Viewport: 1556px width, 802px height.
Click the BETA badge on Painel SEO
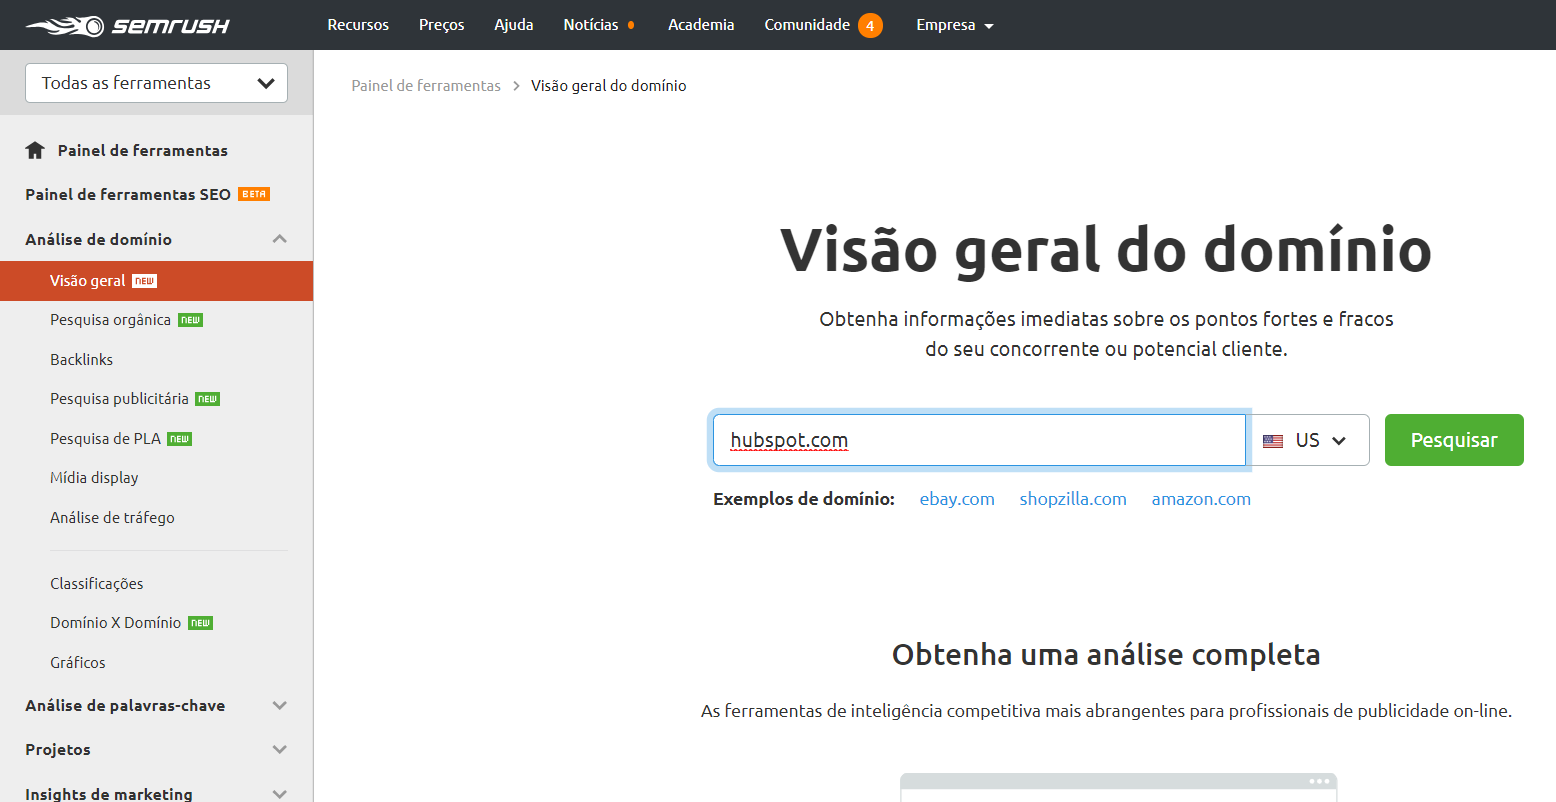254,194
